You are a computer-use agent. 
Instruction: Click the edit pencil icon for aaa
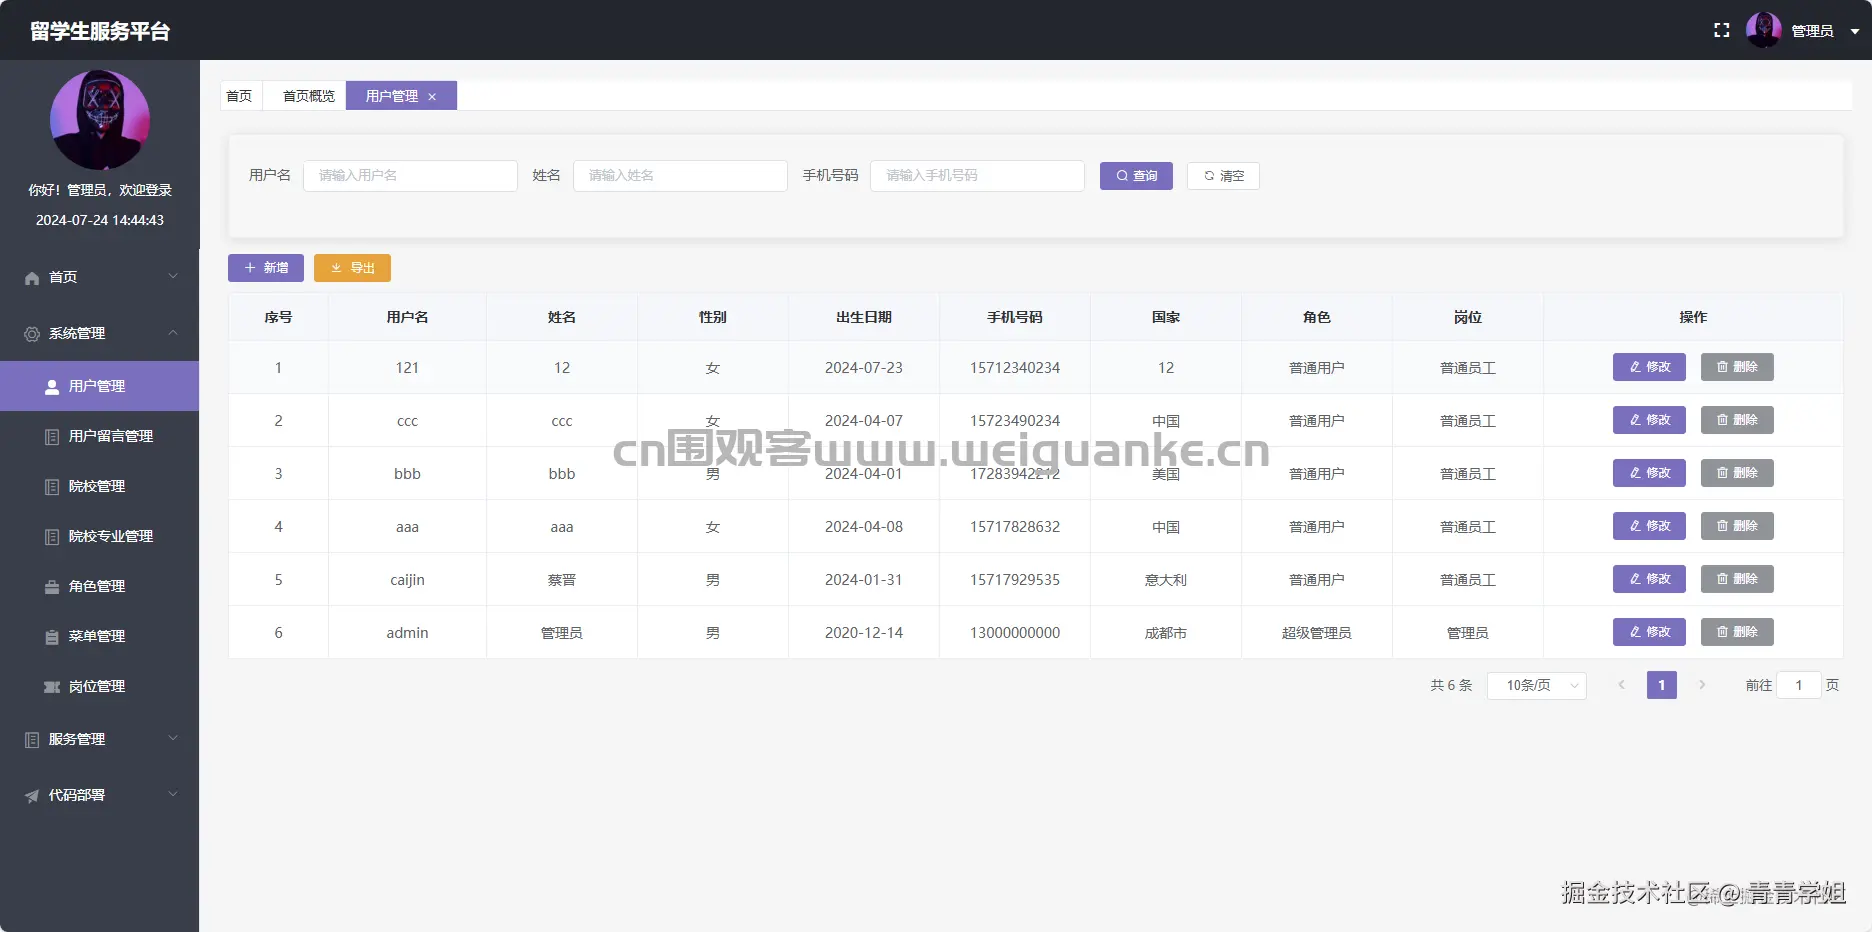tap(1635, 526)
